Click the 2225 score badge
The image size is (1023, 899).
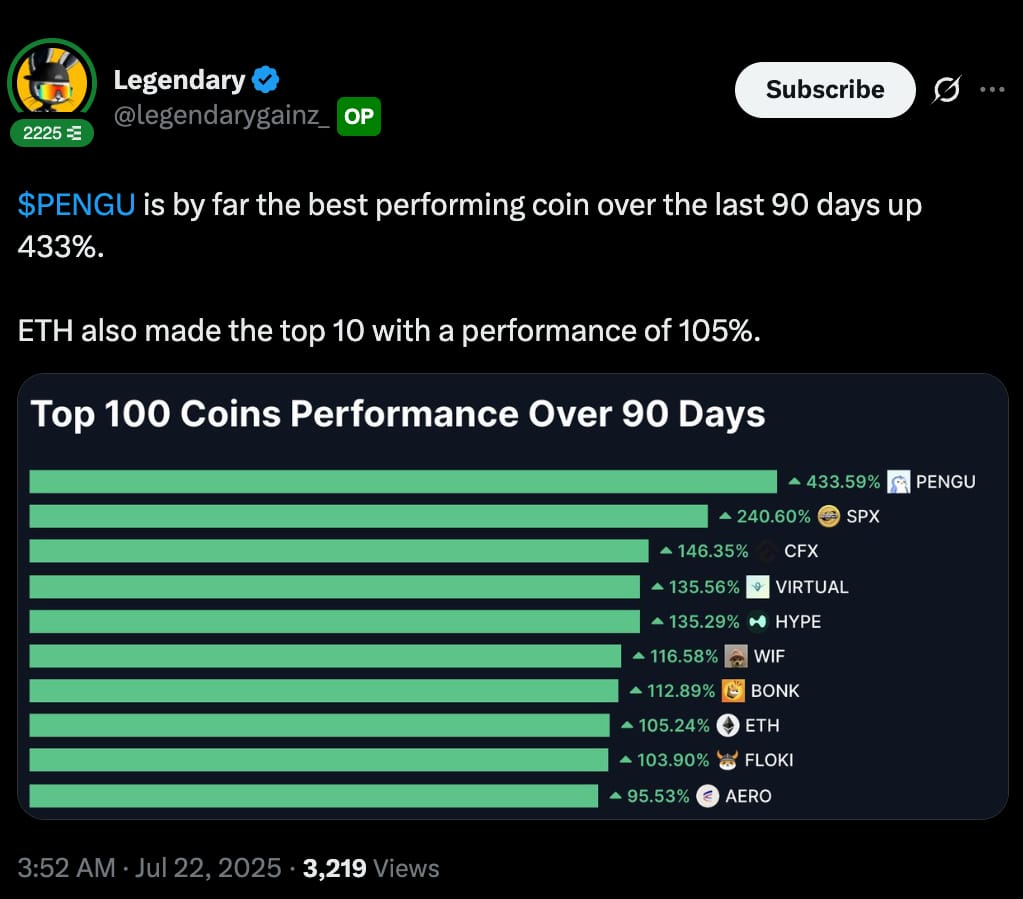52,133
